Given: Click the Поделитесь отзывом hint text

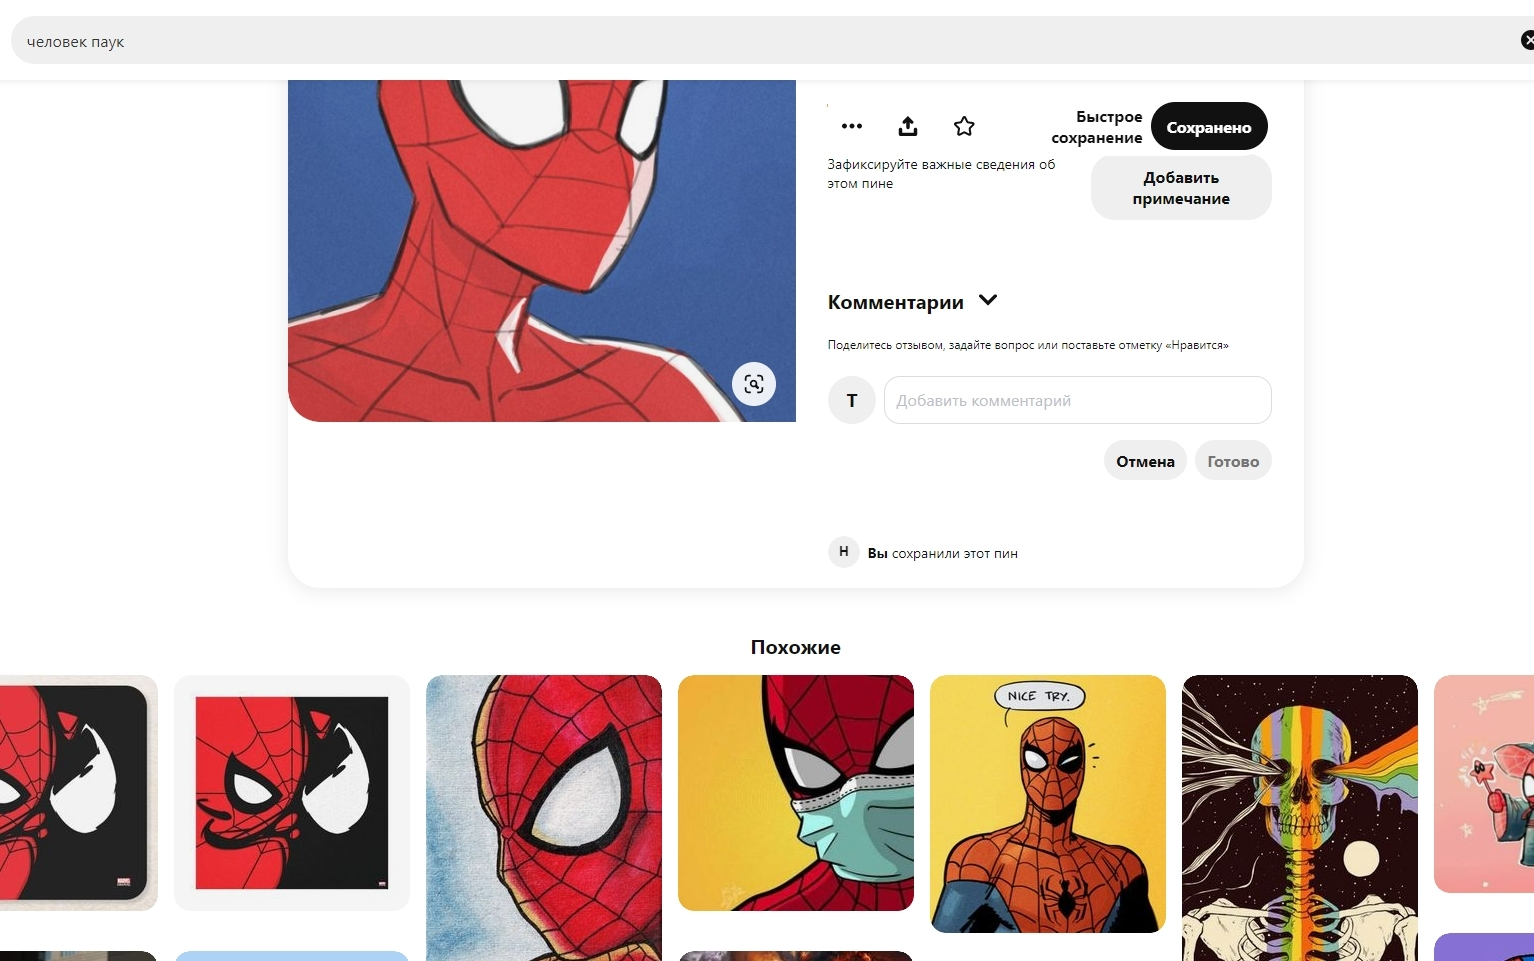Looking at the screenshot, I should point(1028,345).
